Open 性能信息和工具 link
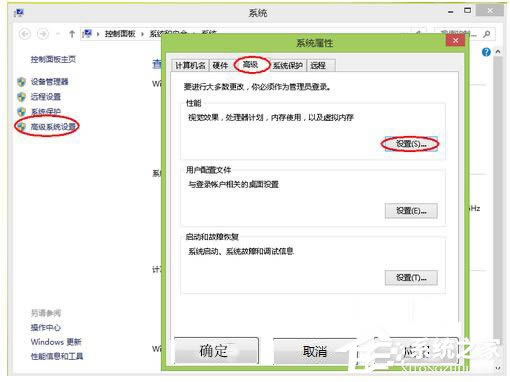The image size is (510, 382). click(57, 356)
